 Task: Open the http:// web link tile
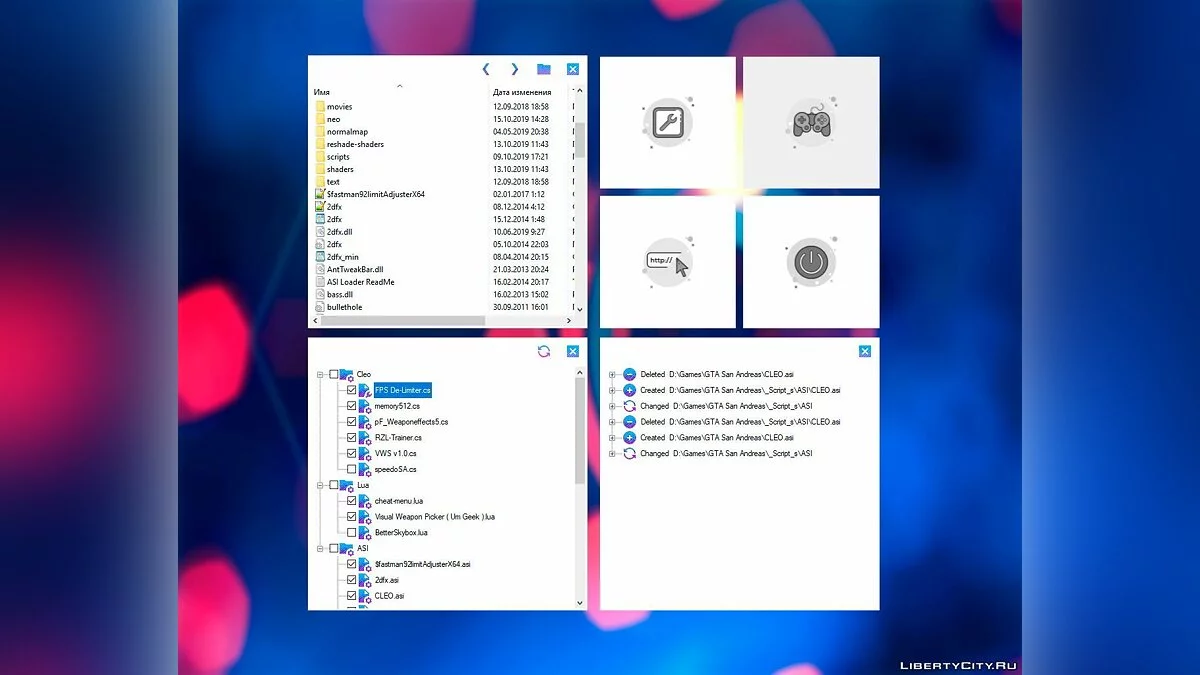(x=667, y=262)
